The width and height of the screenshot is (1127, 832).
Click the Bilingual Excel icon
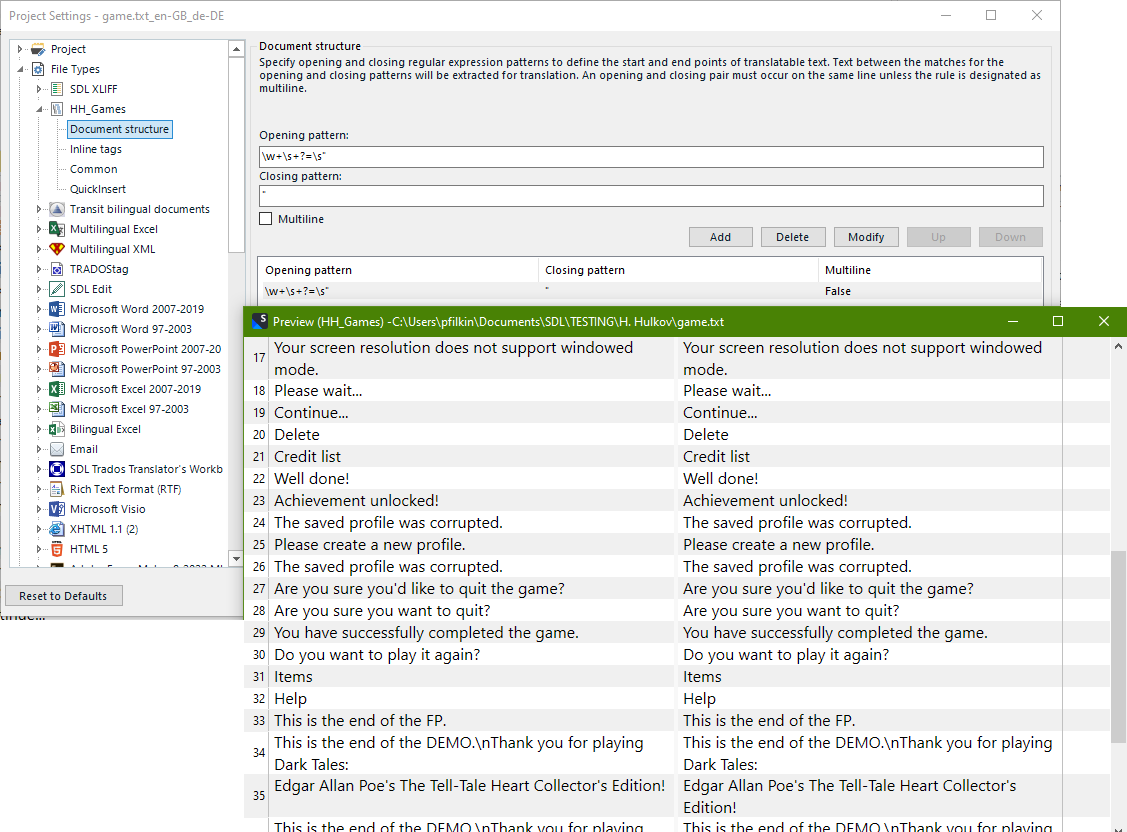pyautogui.click(x=58, y=429)
